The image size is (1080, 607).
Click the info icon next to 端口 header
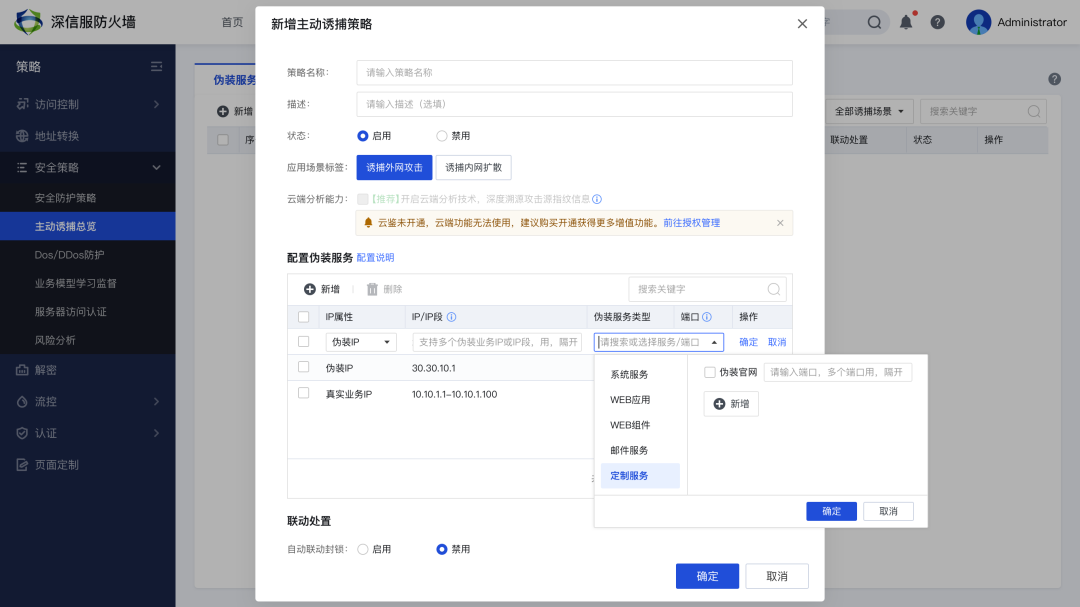[706, 317]
